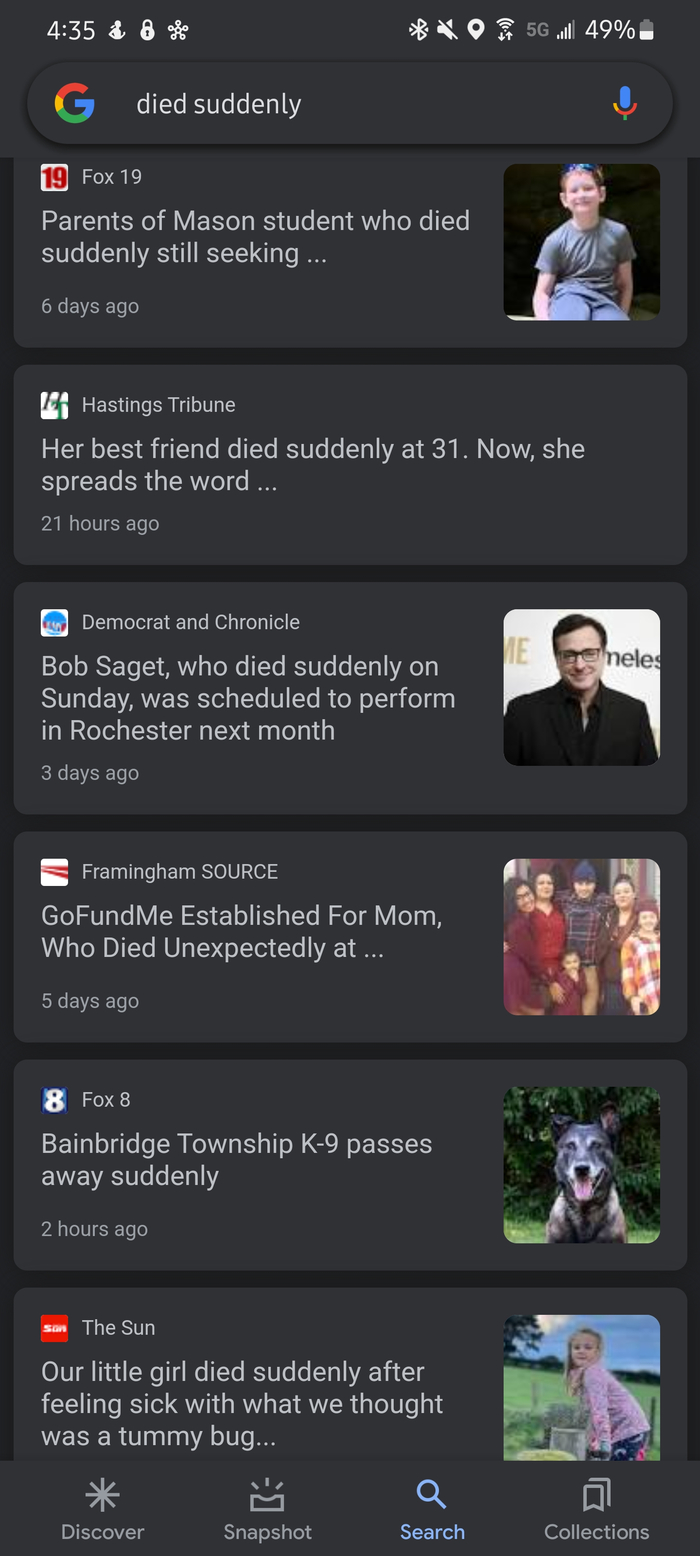Open the GoFundMe Established For Mom article

click(241, 931)
